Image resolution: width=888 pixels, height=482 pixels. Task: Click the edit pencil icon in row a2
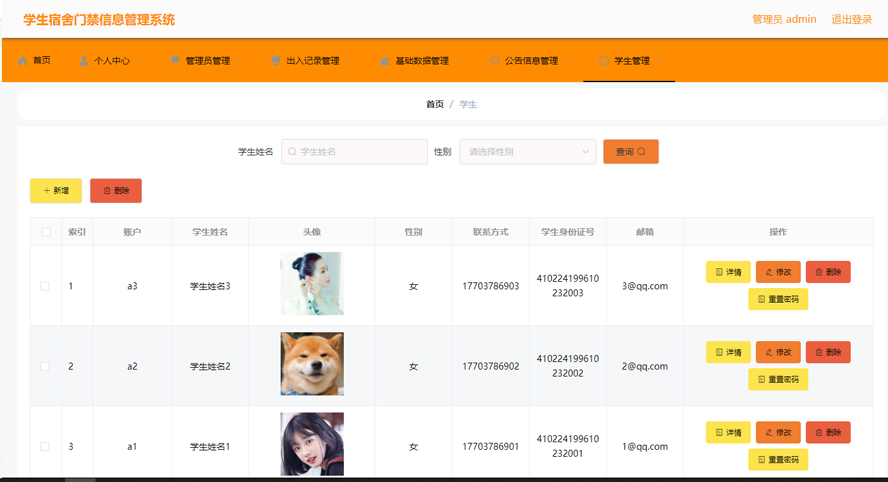click(x=769, y=352)
